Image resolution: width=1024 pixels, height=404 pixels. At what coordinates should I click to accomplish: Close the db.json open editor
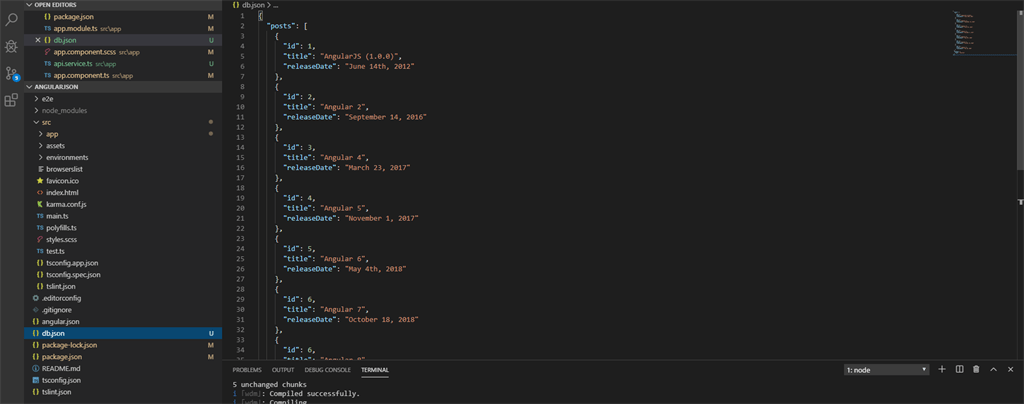click(38, 40)
